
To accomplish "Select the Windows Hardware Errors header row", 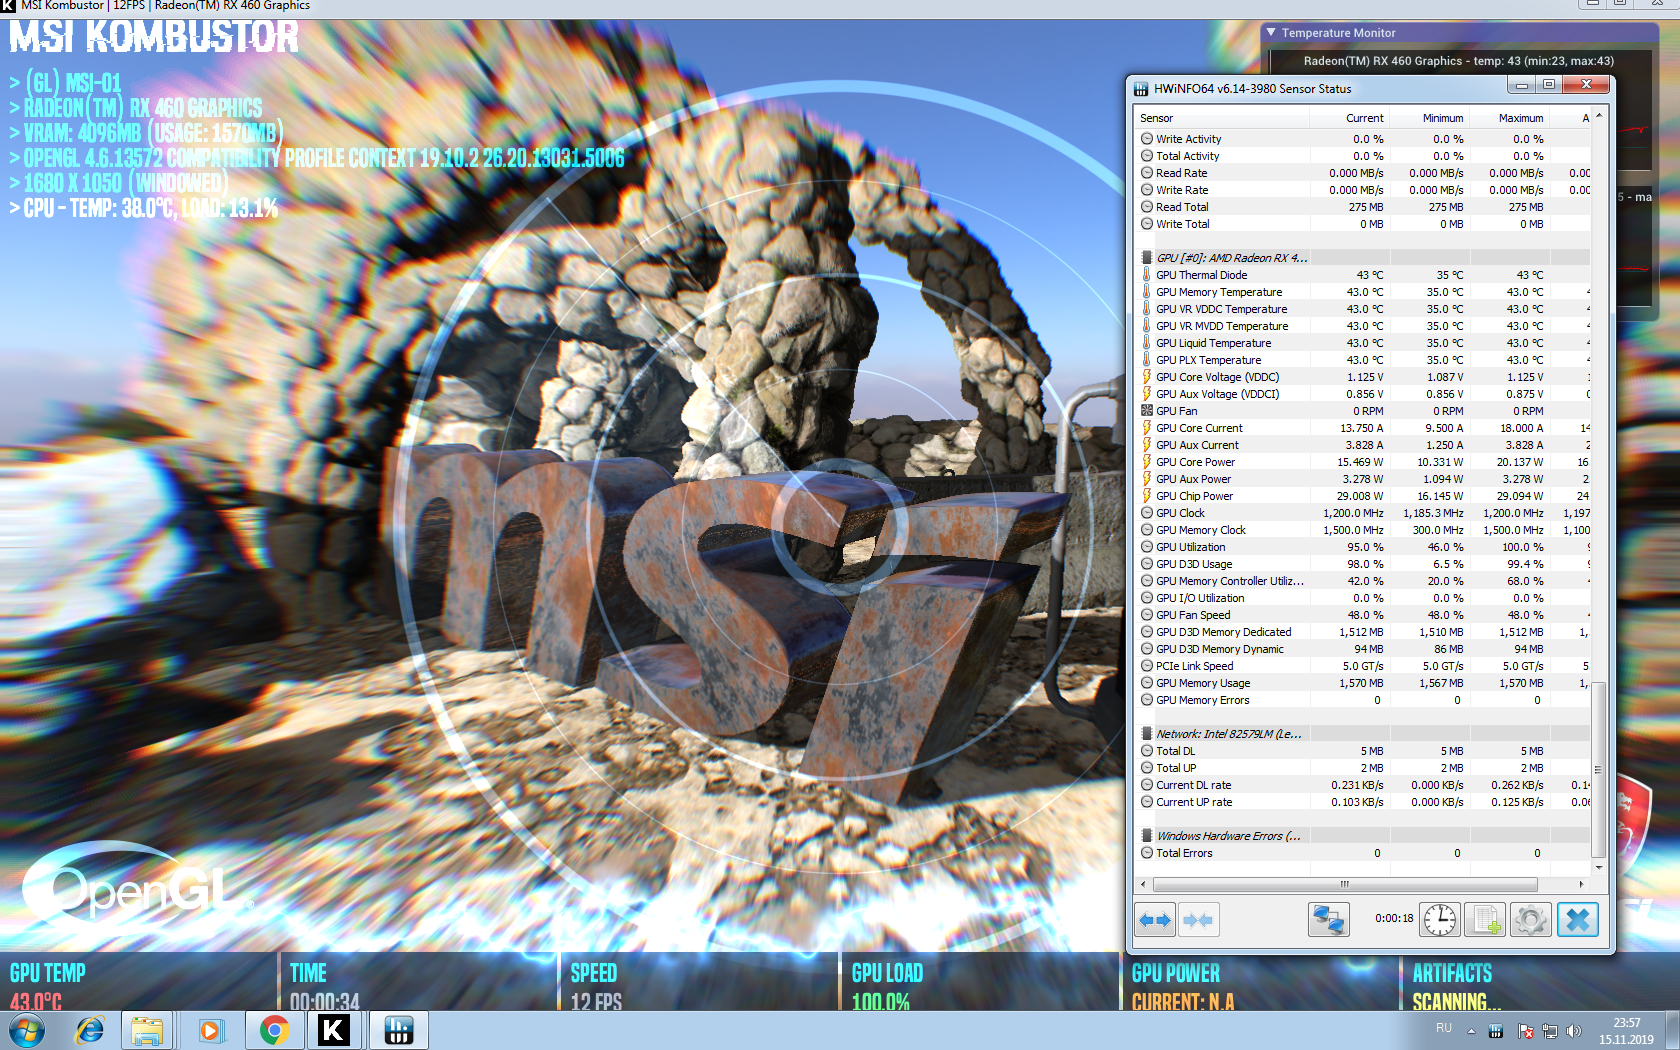I will coord(1364,836).
